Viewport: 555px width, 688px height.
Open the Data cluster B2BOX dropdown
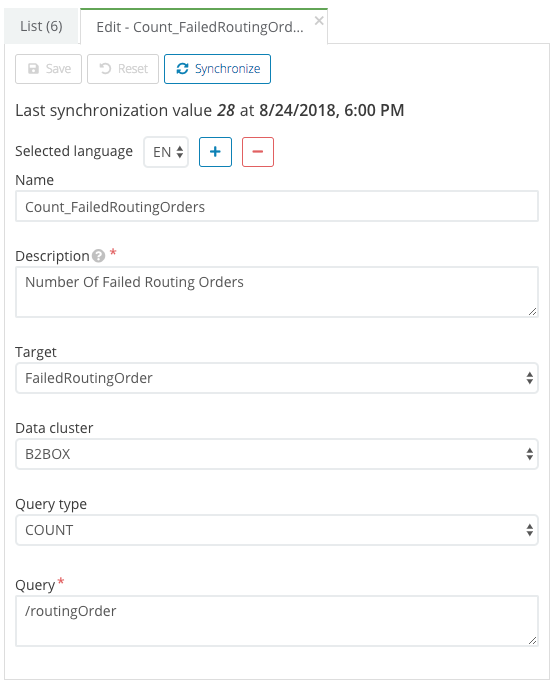tap(277, 454)
